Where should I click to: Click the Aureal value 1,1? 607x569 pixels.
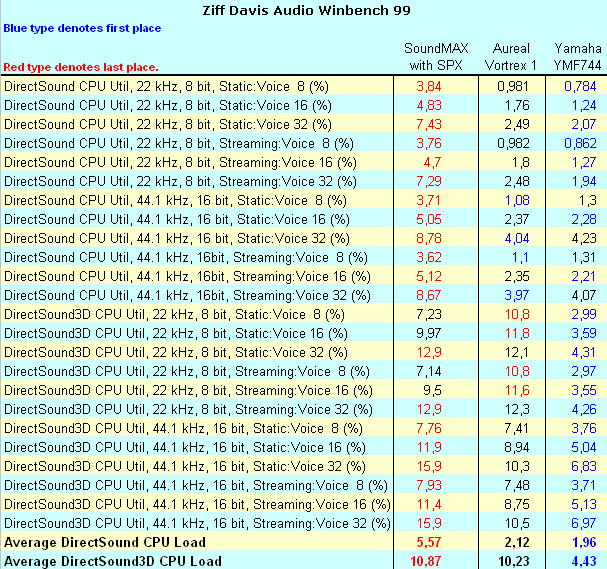pyautogui.click(x=520, y=257)
